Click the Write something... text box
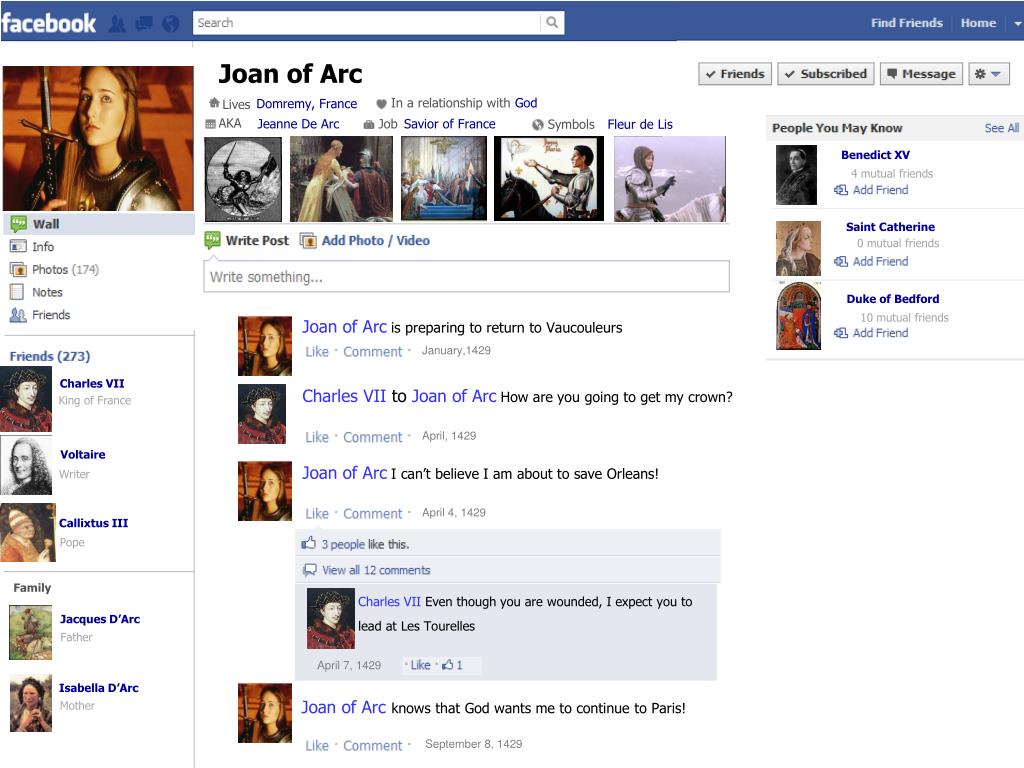Viewport: 1024px width, 768px height. click(x=466, y=276)
